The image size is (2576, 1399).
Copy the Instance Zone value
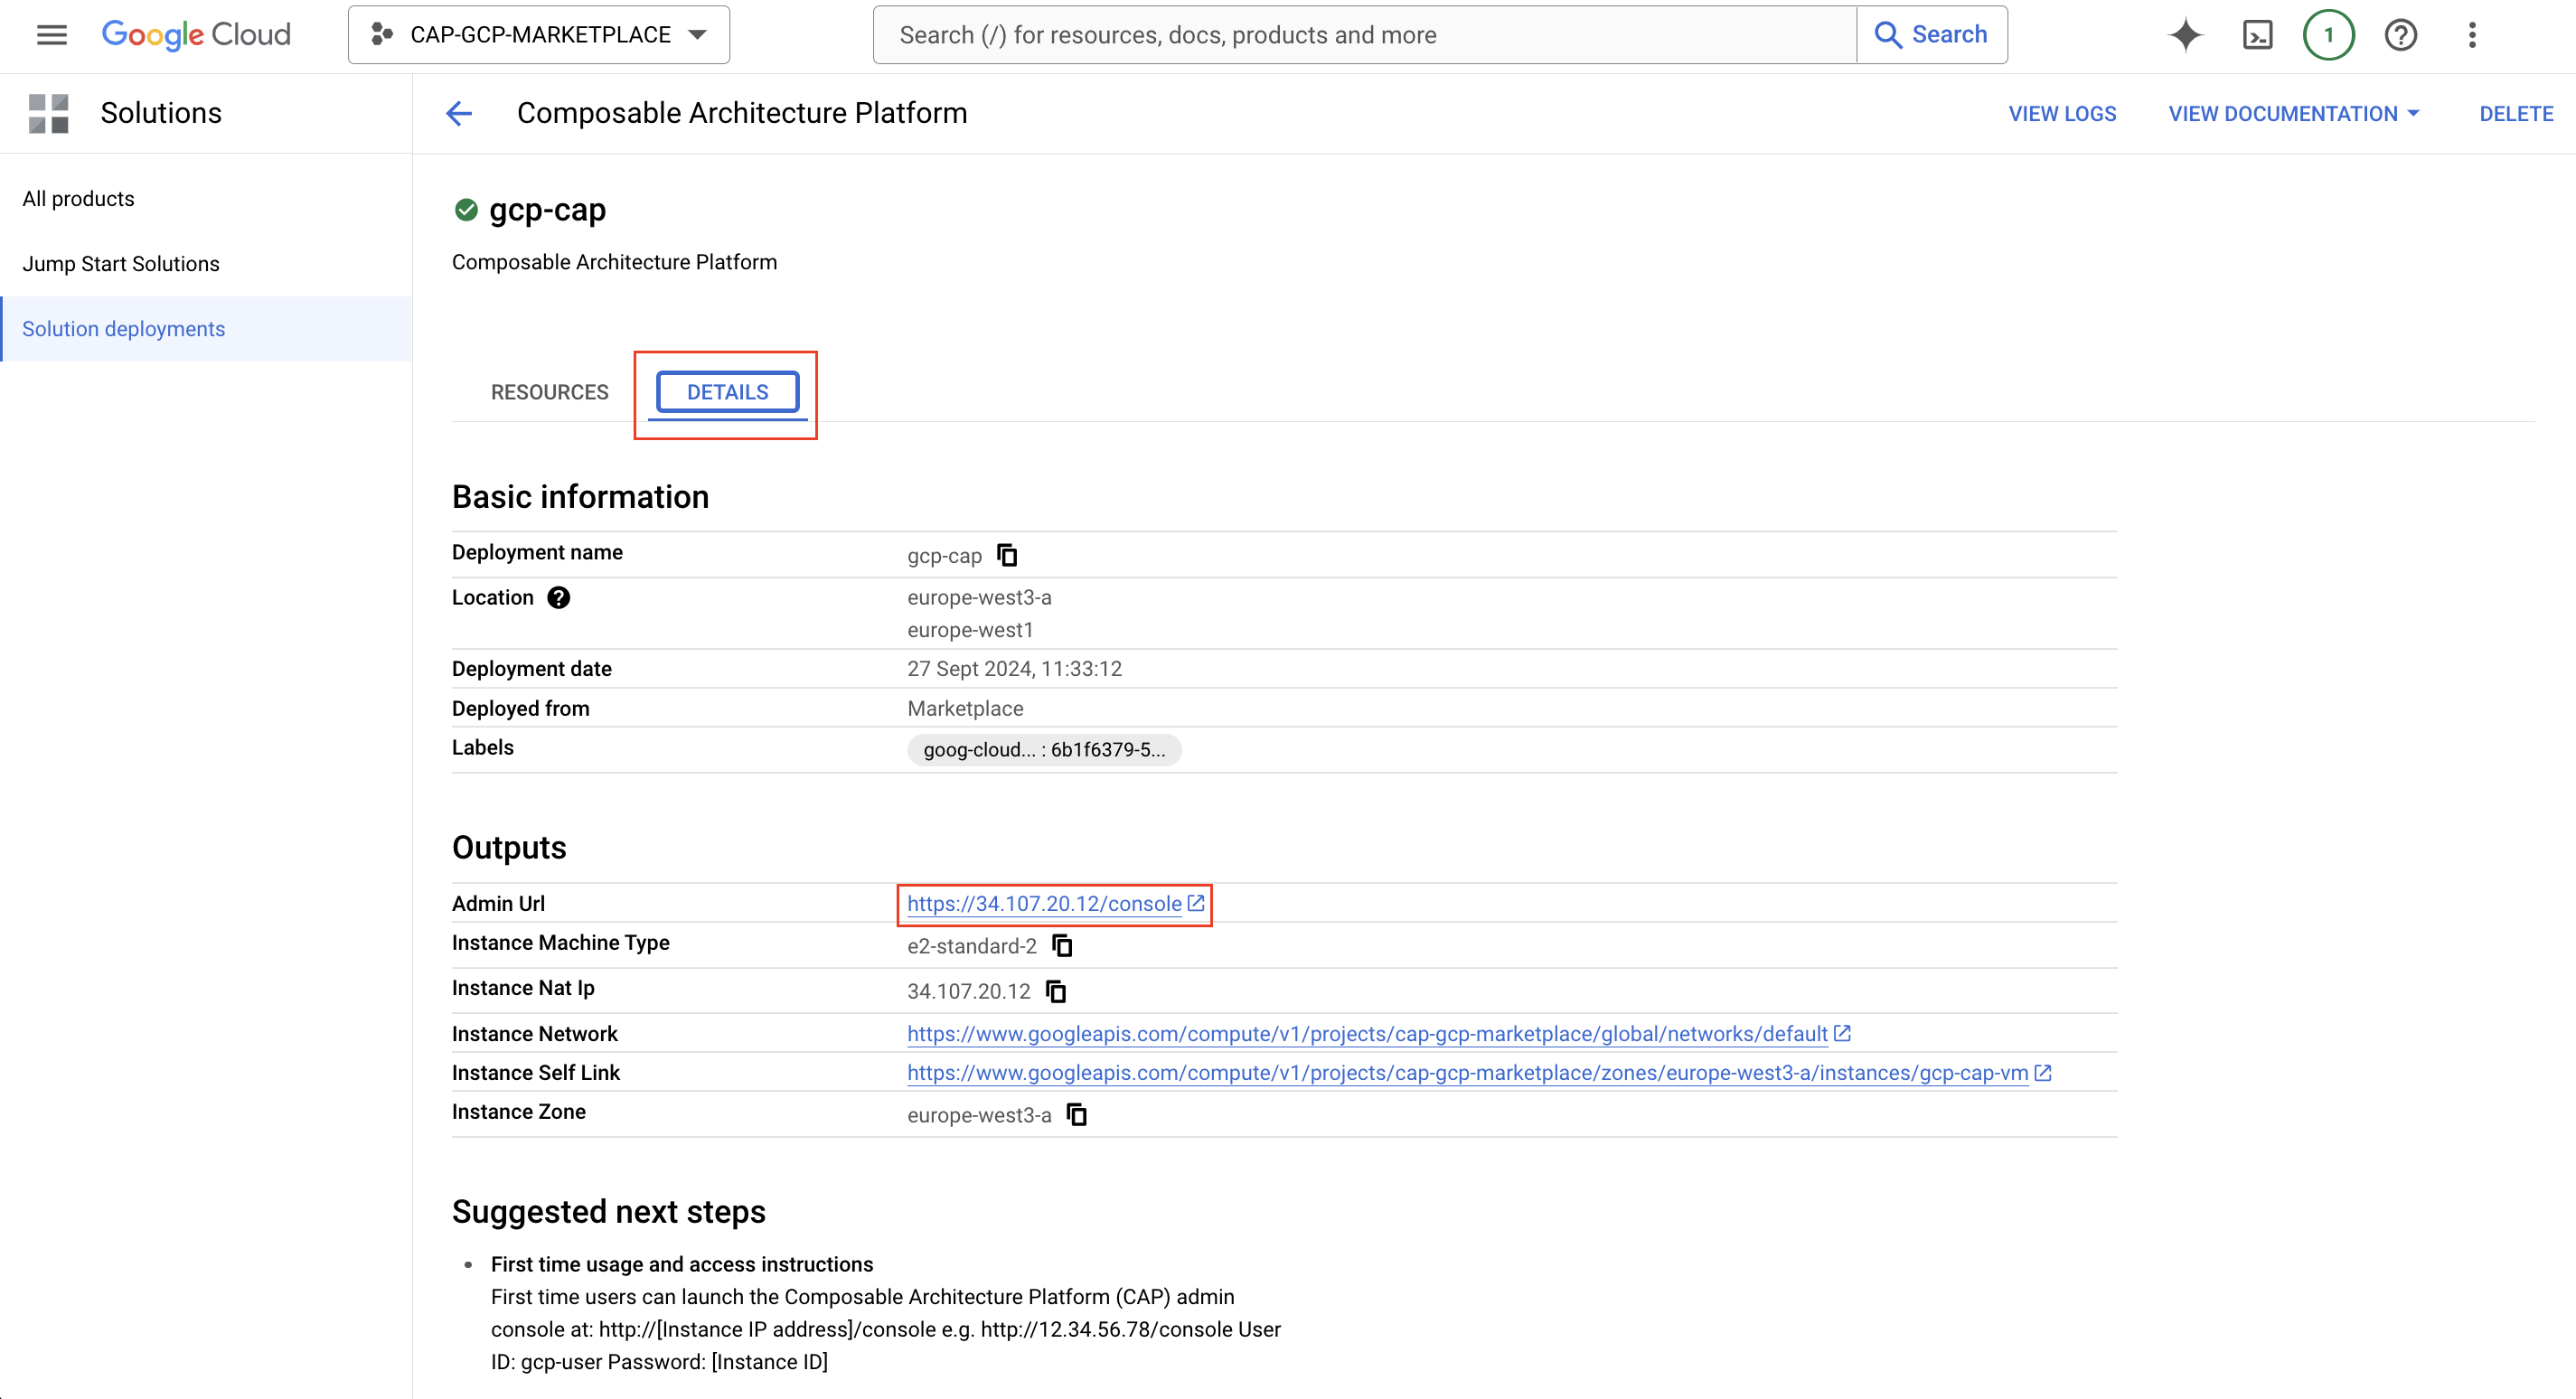click(1076, 1114)
